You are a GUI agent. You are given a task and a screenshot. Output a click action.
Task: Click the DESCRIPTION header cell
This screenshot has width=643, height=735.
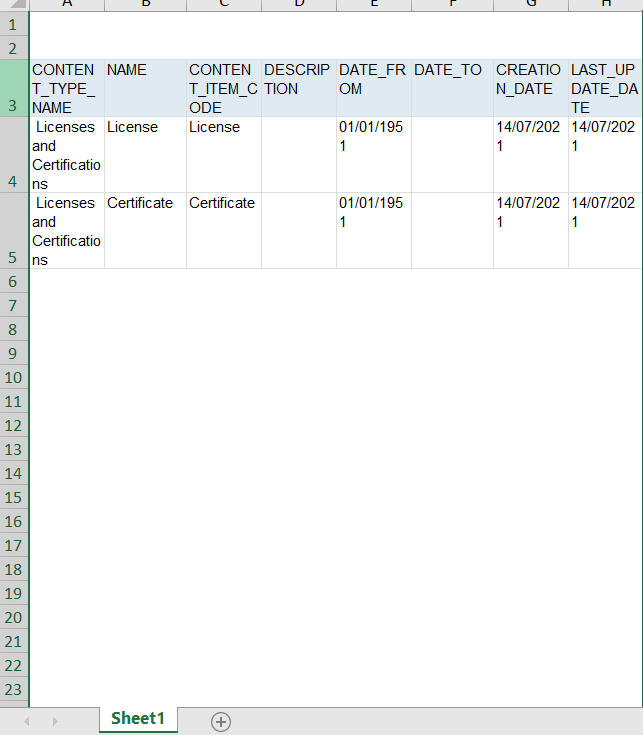click(x=299, y=88)
